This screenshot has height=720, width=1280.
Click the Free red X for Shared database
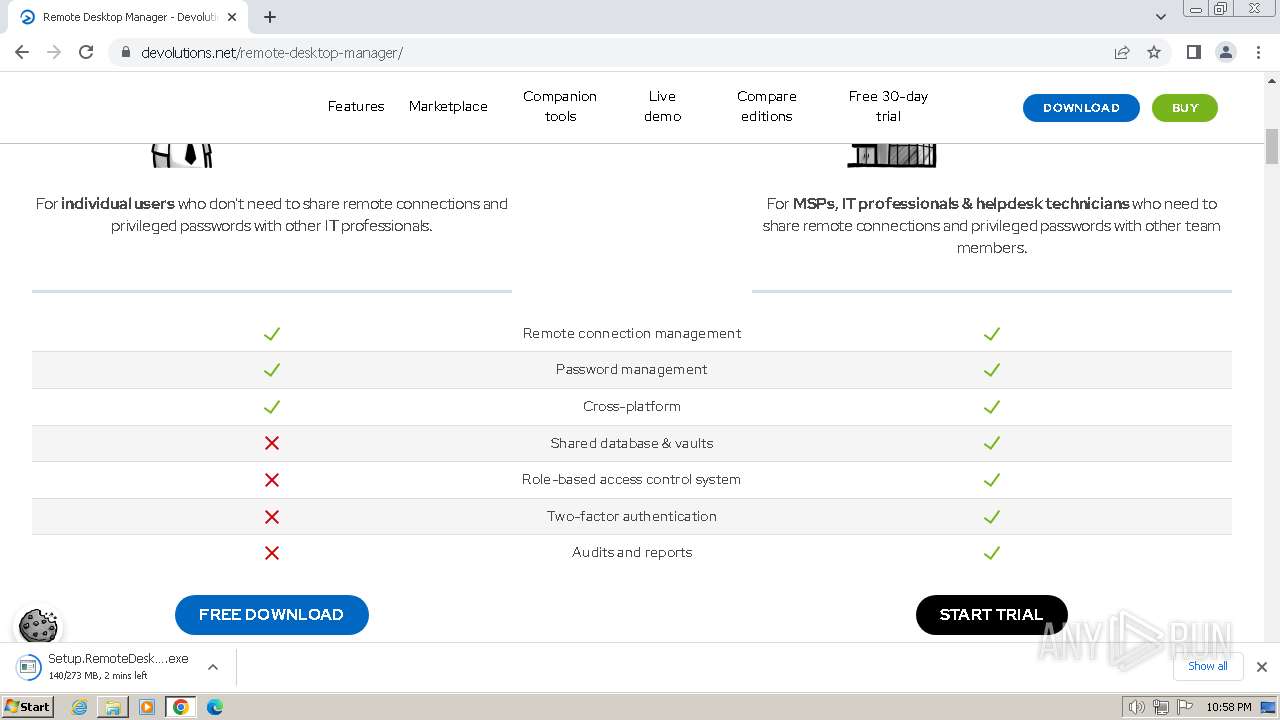(272, 443)
